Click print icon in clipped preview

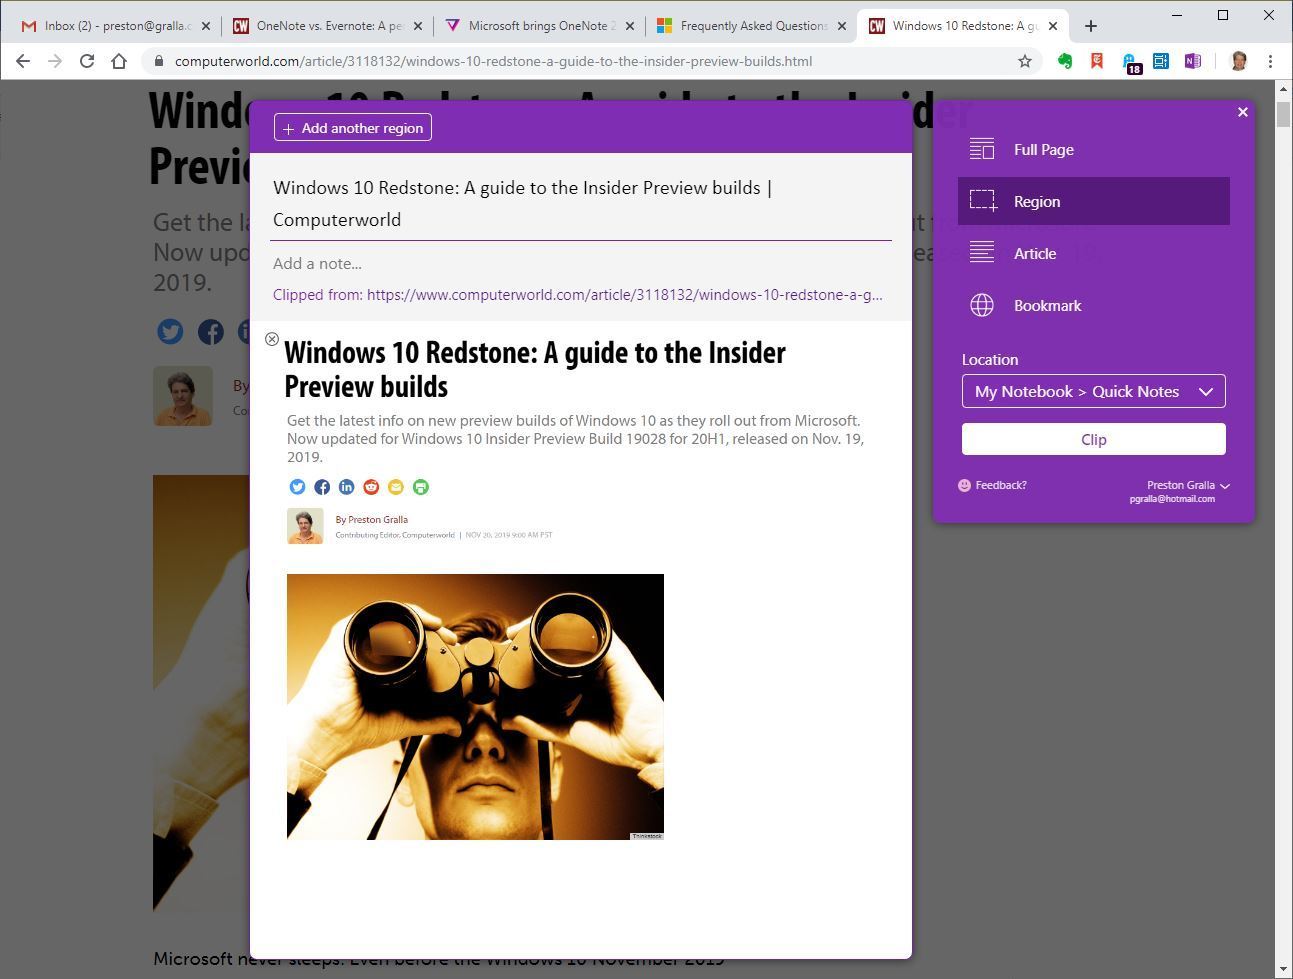(x=421, y=487)
